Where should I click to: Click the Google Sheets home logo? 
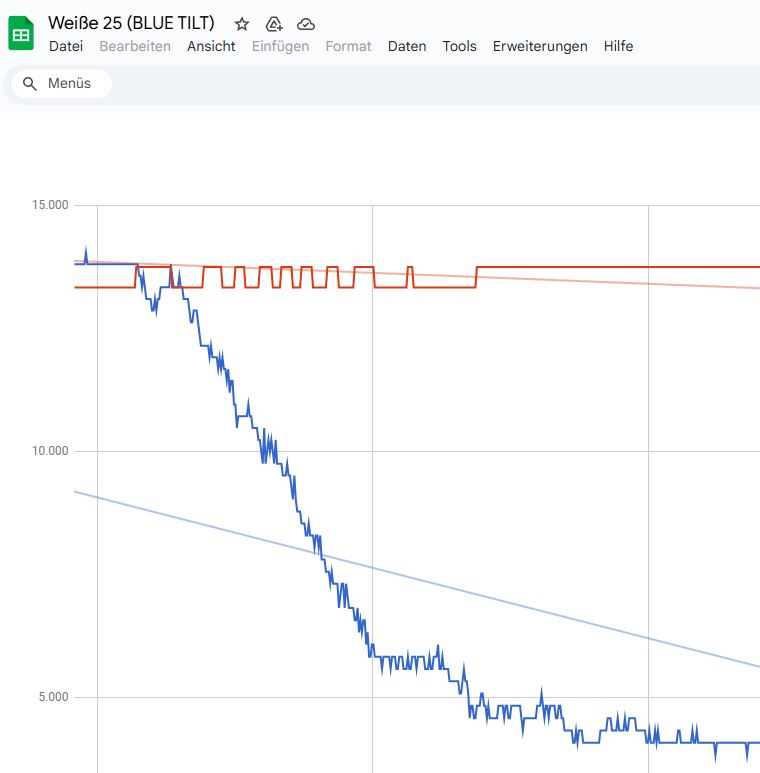tap(21, 34)
